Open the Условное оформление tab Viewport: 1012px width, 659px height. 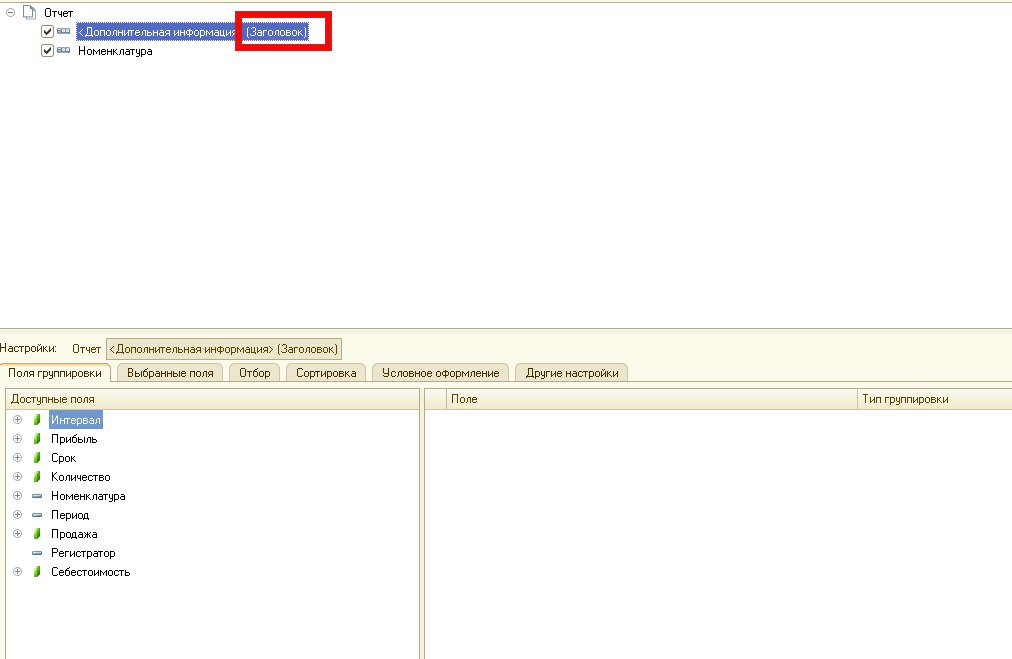click(440, 373)
